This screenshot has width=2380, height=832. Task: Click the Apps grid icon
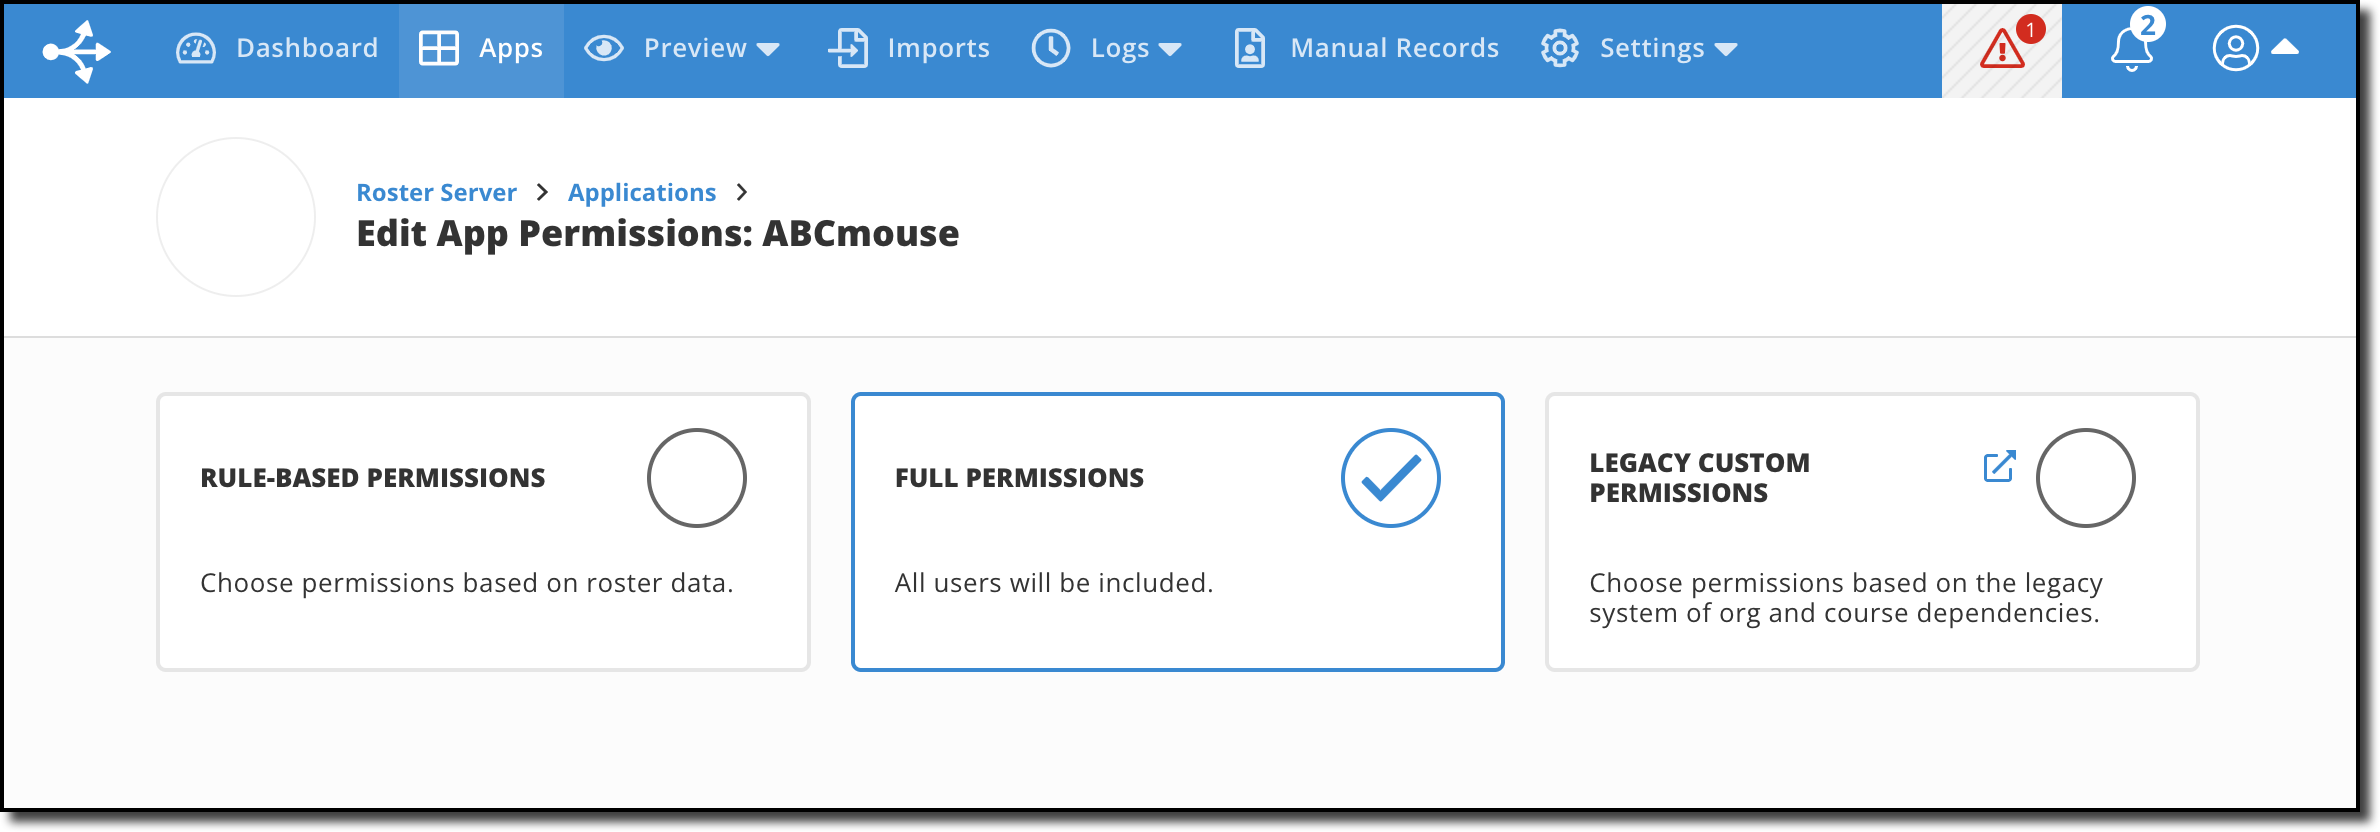438,47
